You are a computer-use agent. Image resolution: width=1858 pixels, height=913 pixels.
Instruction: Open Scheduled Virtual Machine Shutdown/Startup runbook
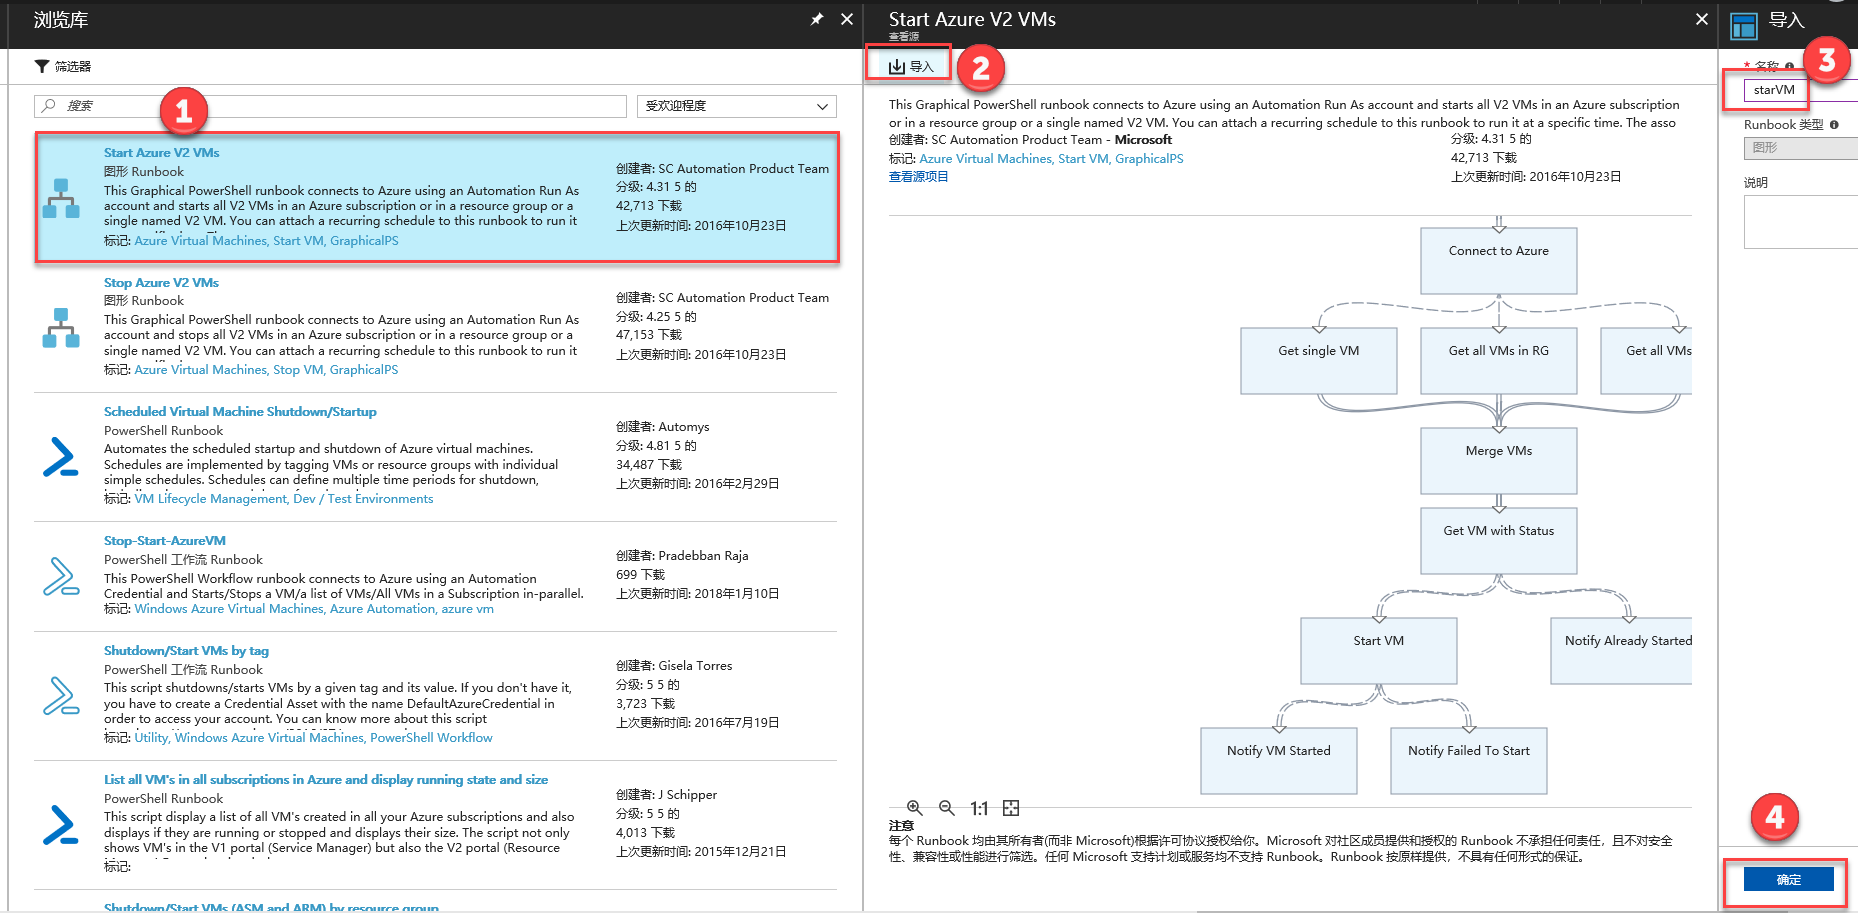pos(240,412)
